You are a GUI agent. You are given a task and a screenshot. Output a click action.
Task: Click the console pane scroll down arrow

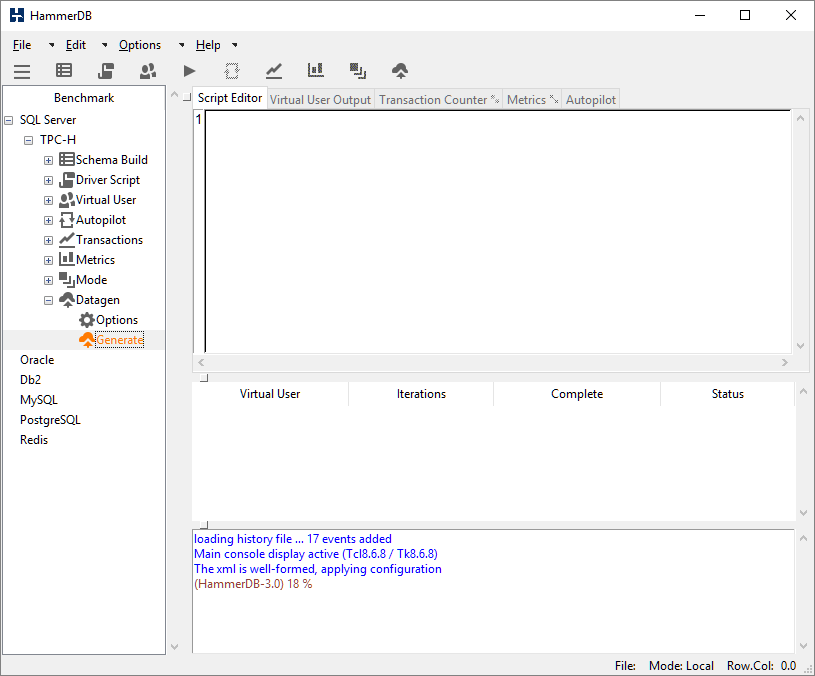pyautogui.click(x=803, y=646)
